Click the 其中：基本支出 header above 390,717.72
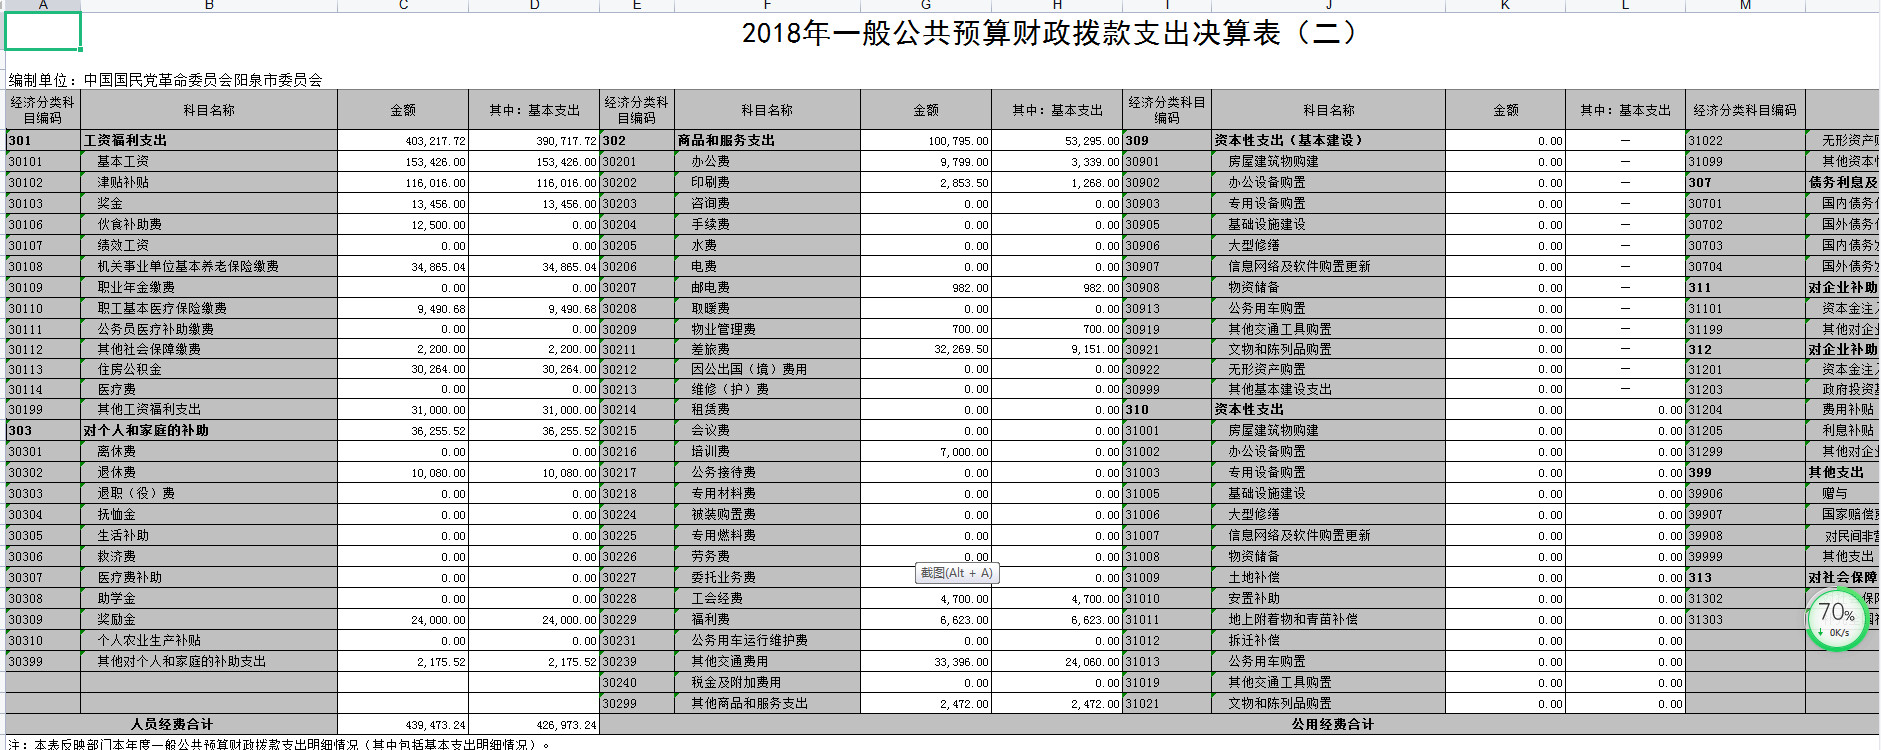The width and height of the screenshot is (1881, 750). [534, 110]
